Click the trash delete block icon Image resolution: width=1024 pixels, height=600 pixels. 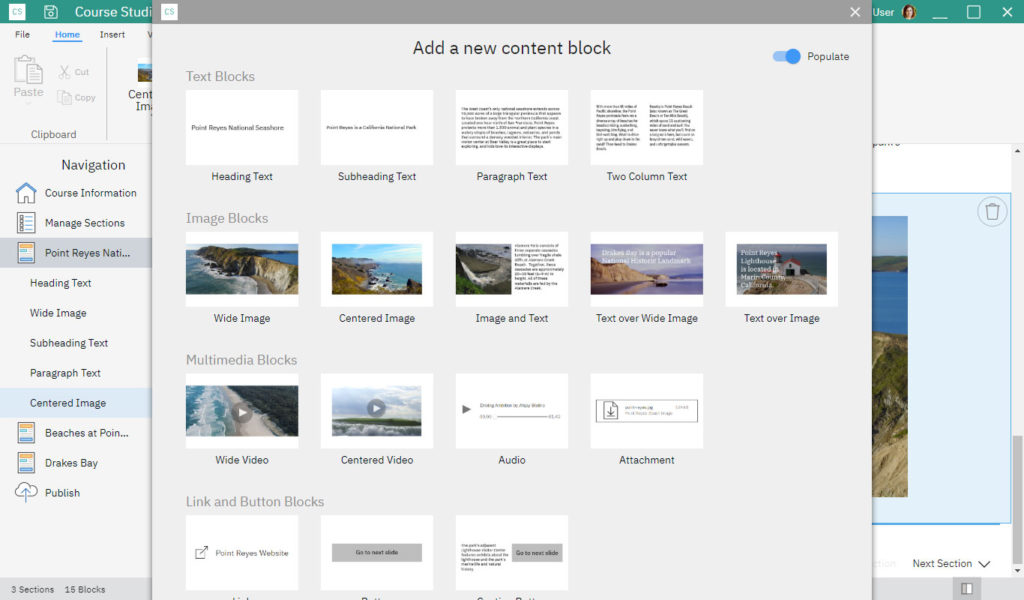[x=991, y=211]
